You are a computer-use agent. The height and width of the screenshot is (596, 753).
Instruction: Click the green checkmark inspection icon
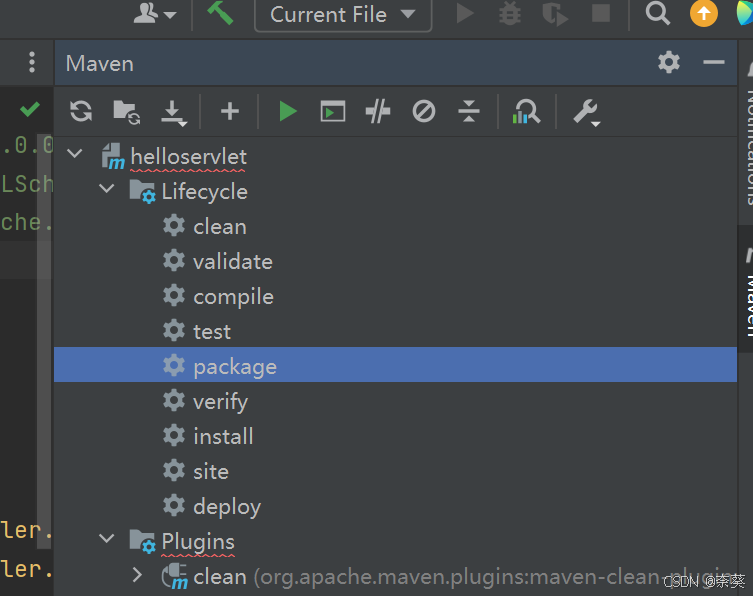point(30,109)
